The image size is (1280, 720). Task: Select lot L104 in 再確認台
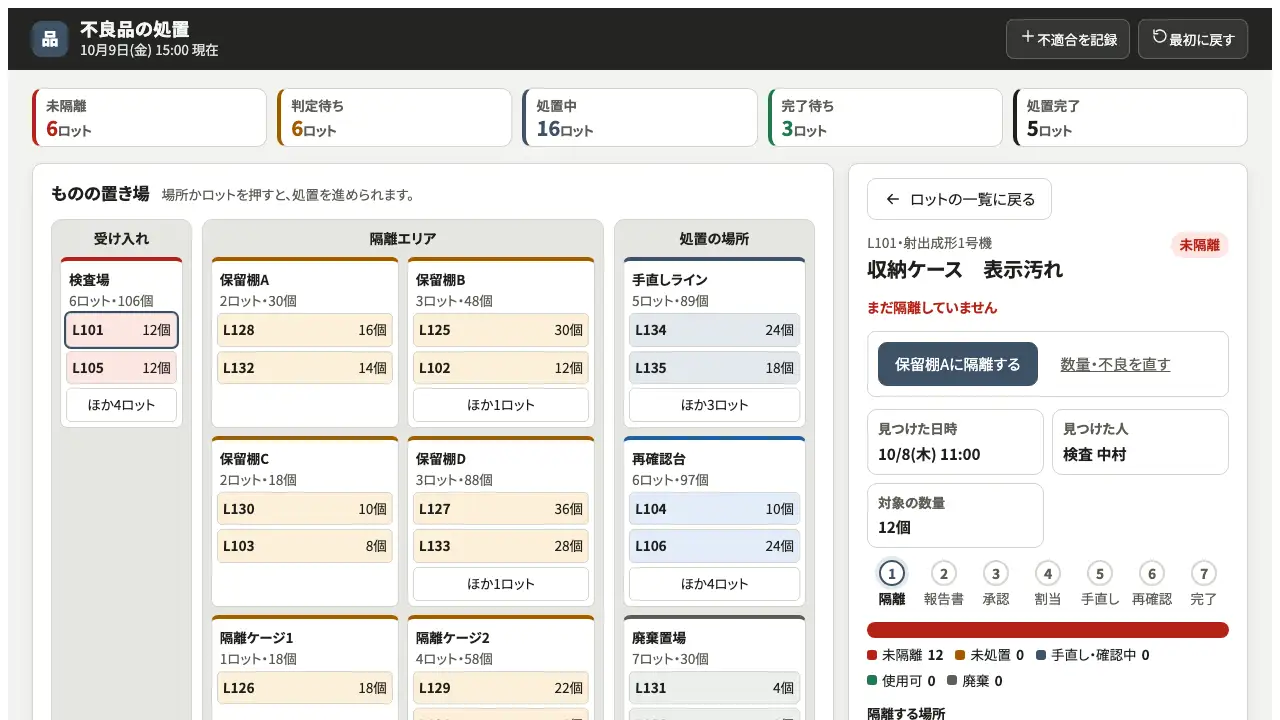tap(715, 509)
